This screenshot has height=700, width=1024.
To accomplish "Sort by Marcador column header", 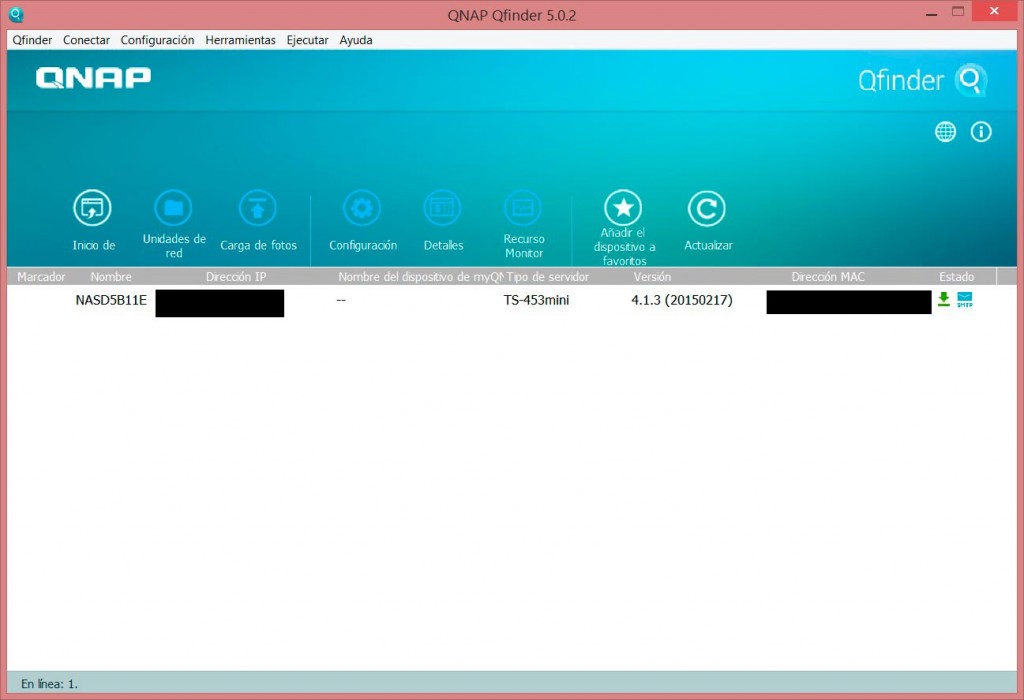I will point(41,277).
